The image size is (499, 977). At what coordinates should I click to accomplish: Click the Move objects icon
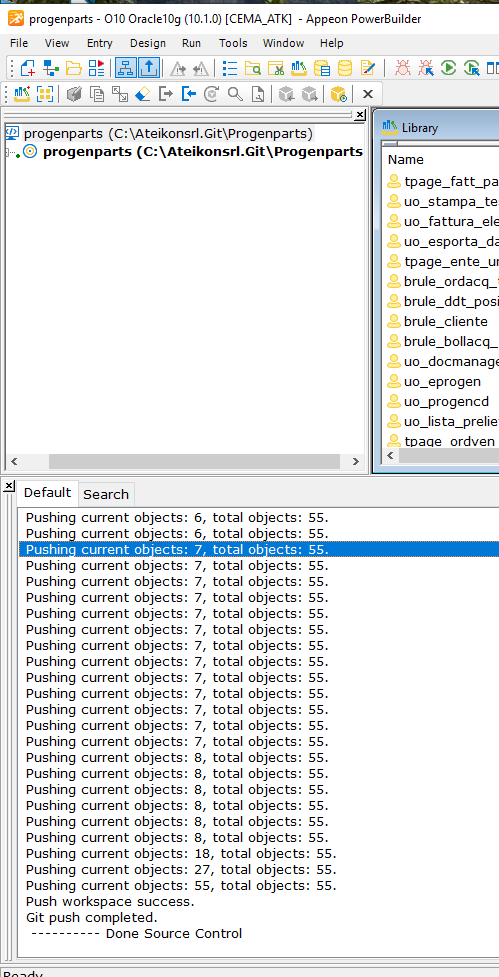[x=120, y=94]
